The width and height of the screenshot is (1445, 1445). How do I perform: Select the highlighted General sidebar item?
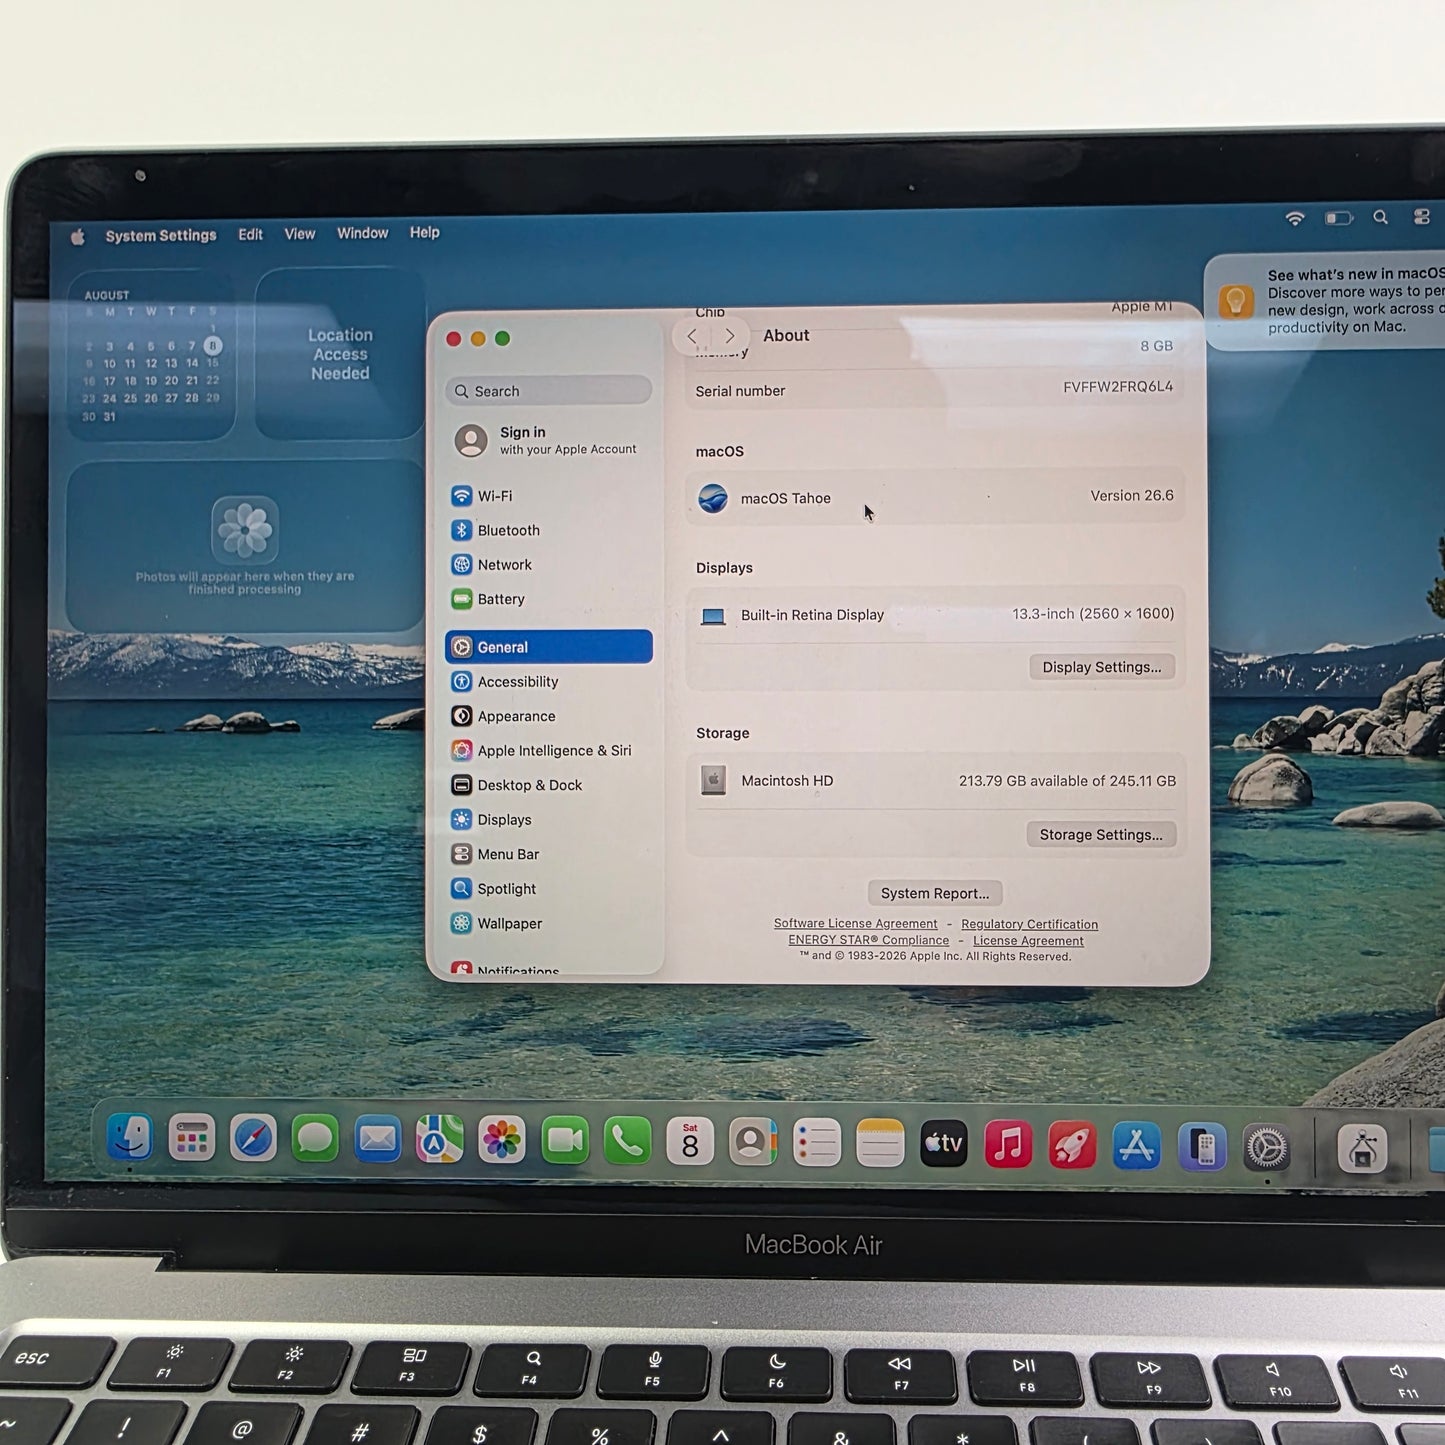(548, 647)
